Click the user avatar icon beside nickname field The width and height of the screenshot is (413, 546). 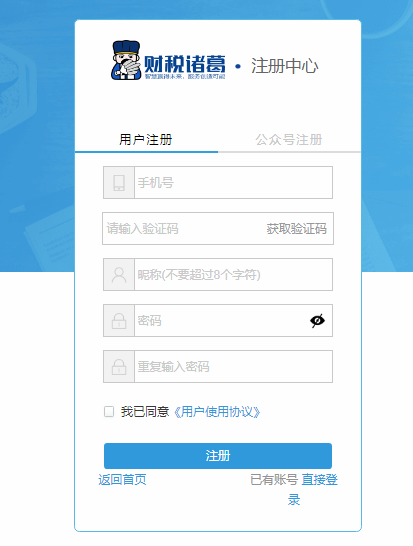point(119,275)
